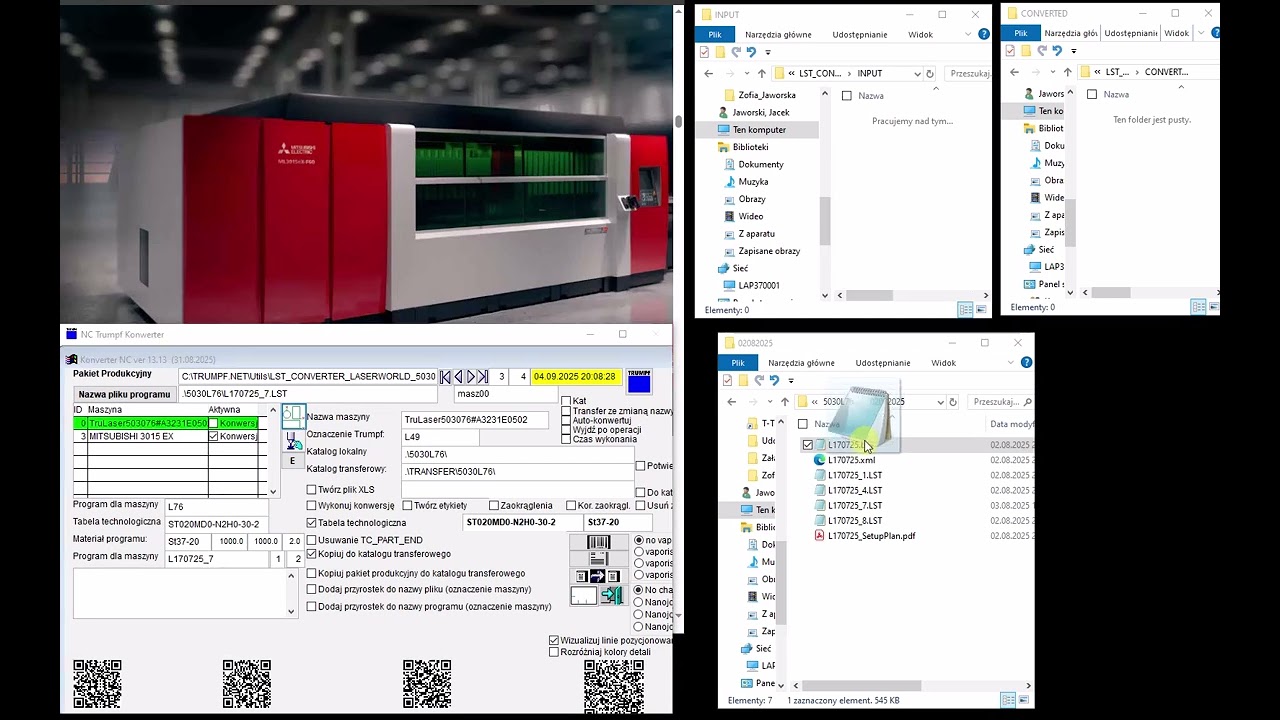Click the laser head icon below layout icon
Viewport: 1280px width, 720px height.
(x=293, y=440)
